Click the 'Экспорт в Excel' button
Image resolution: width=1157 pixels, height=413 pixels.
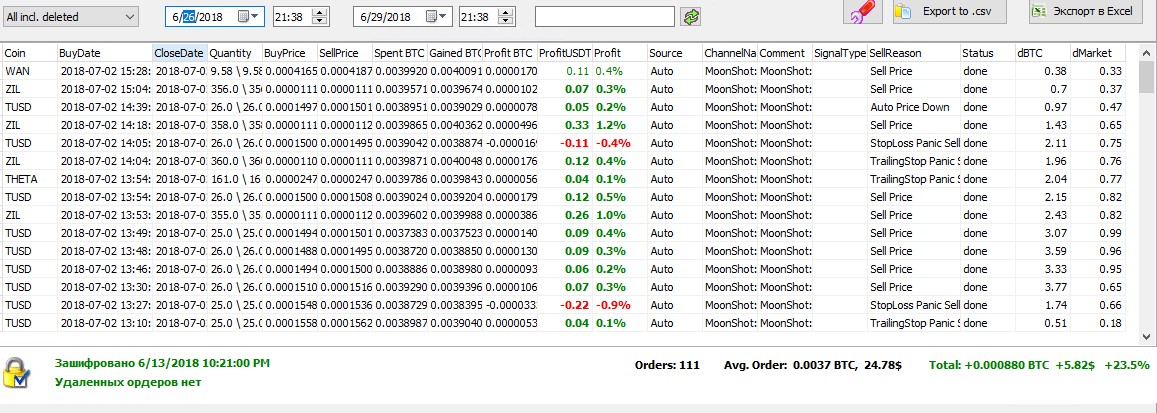click(1086, 11)
